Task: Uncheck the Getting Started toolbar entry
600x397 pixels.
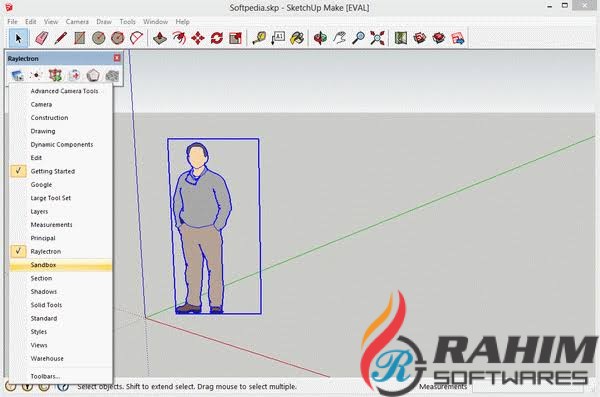Action: 60,171
